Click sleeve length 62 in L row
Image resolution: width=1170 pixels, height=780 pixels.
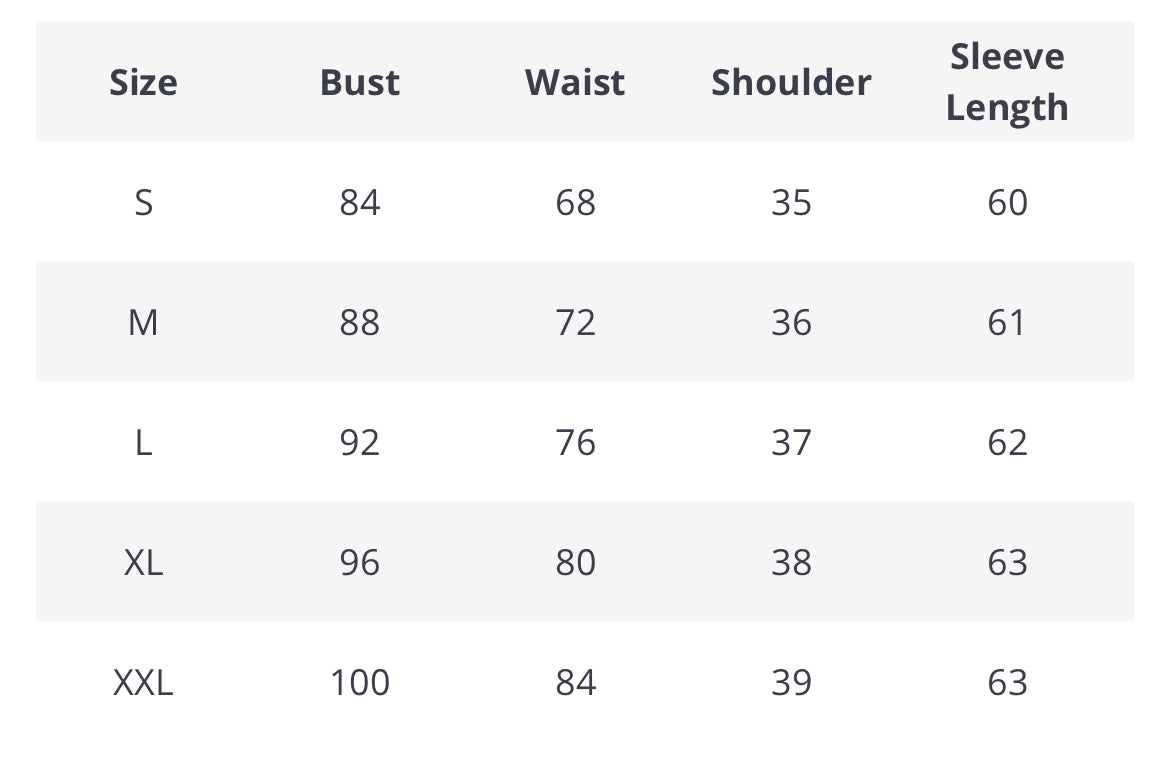[x=1007, y=443]
